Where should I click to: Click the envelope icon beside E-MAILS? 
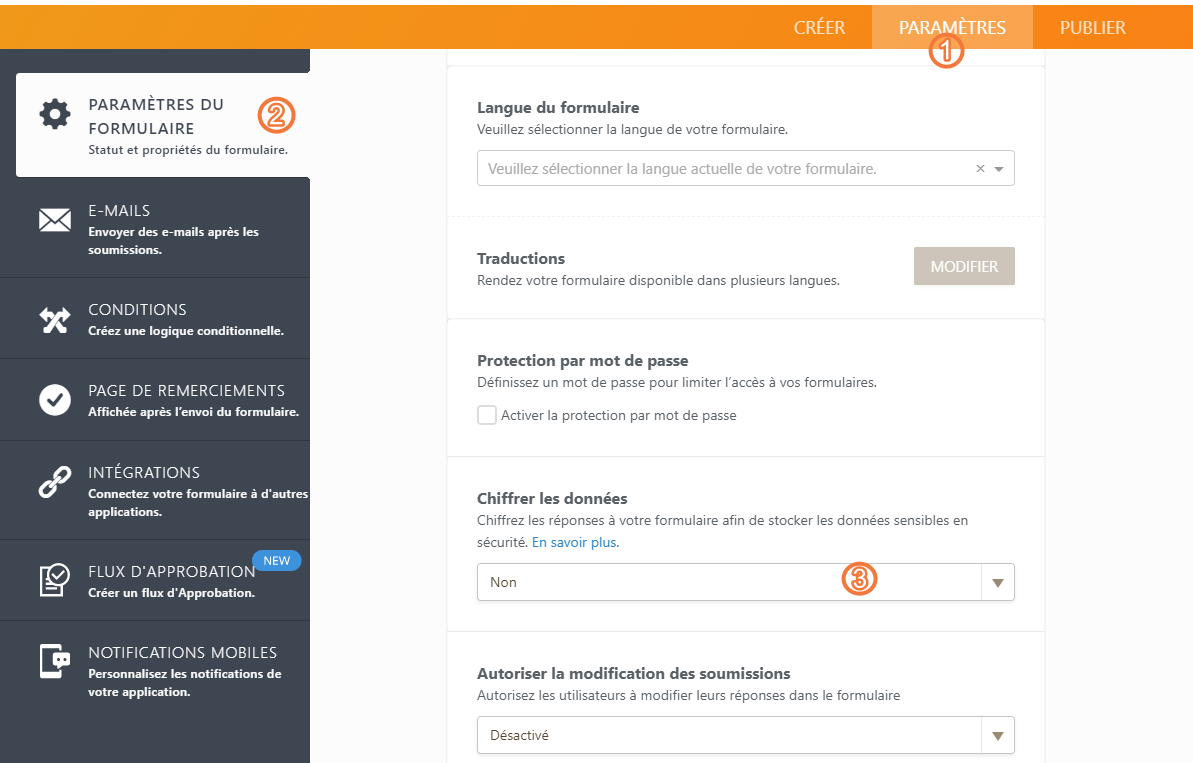tap(55, 219)
